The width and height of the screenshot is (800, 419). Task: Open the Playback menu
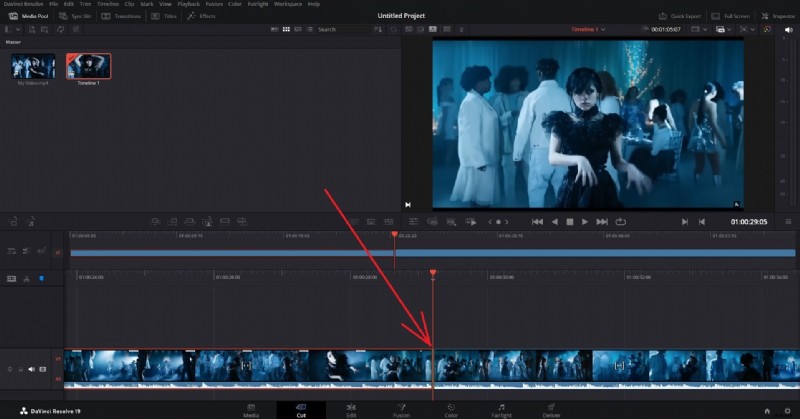189,4
